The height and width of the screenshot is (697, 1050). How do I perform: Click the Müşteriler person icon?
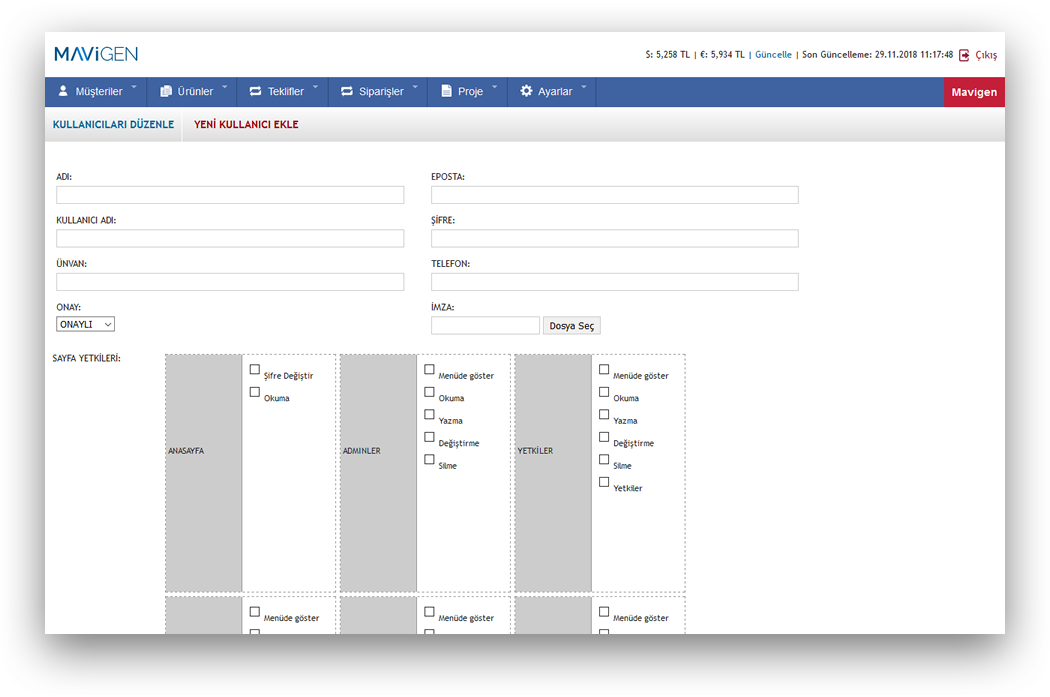pos(63,91)
